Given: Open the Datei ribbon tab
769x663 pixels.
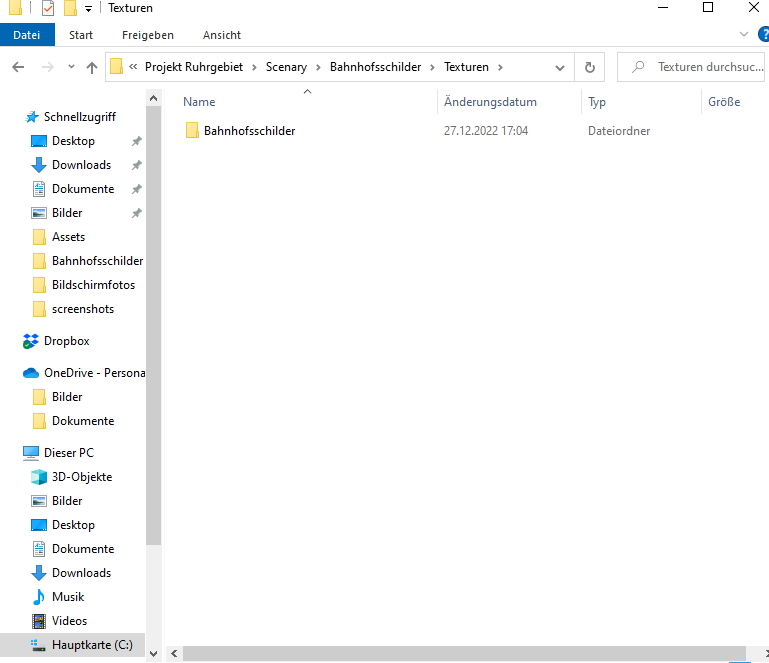Looking at the screenshot, I should pyautogui.click(x=27, y=35).
